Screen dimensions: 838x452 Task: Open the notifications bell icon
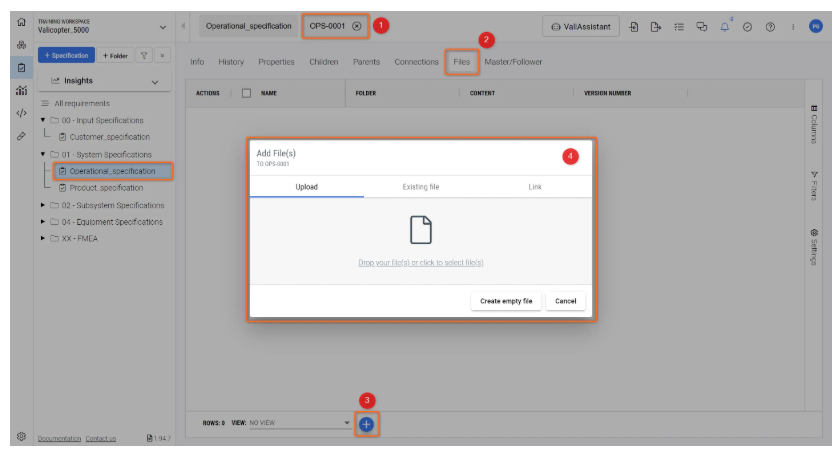pos(725,27)
